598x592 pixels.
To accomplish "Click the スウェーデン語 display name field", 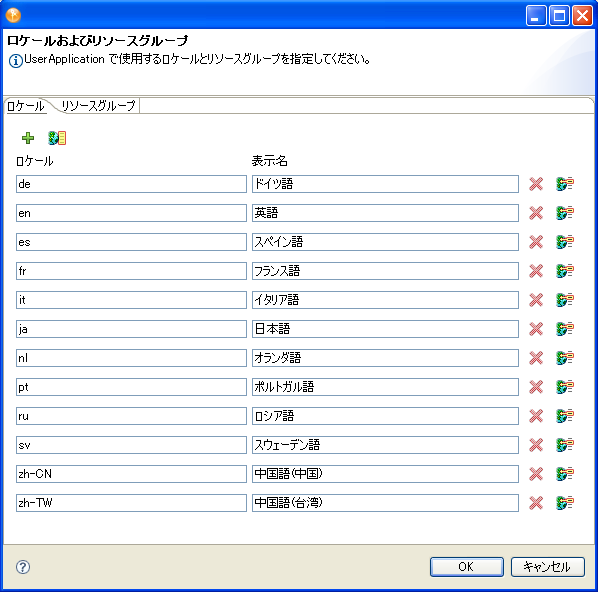I will pyautogui.click(x=385, y=445).
